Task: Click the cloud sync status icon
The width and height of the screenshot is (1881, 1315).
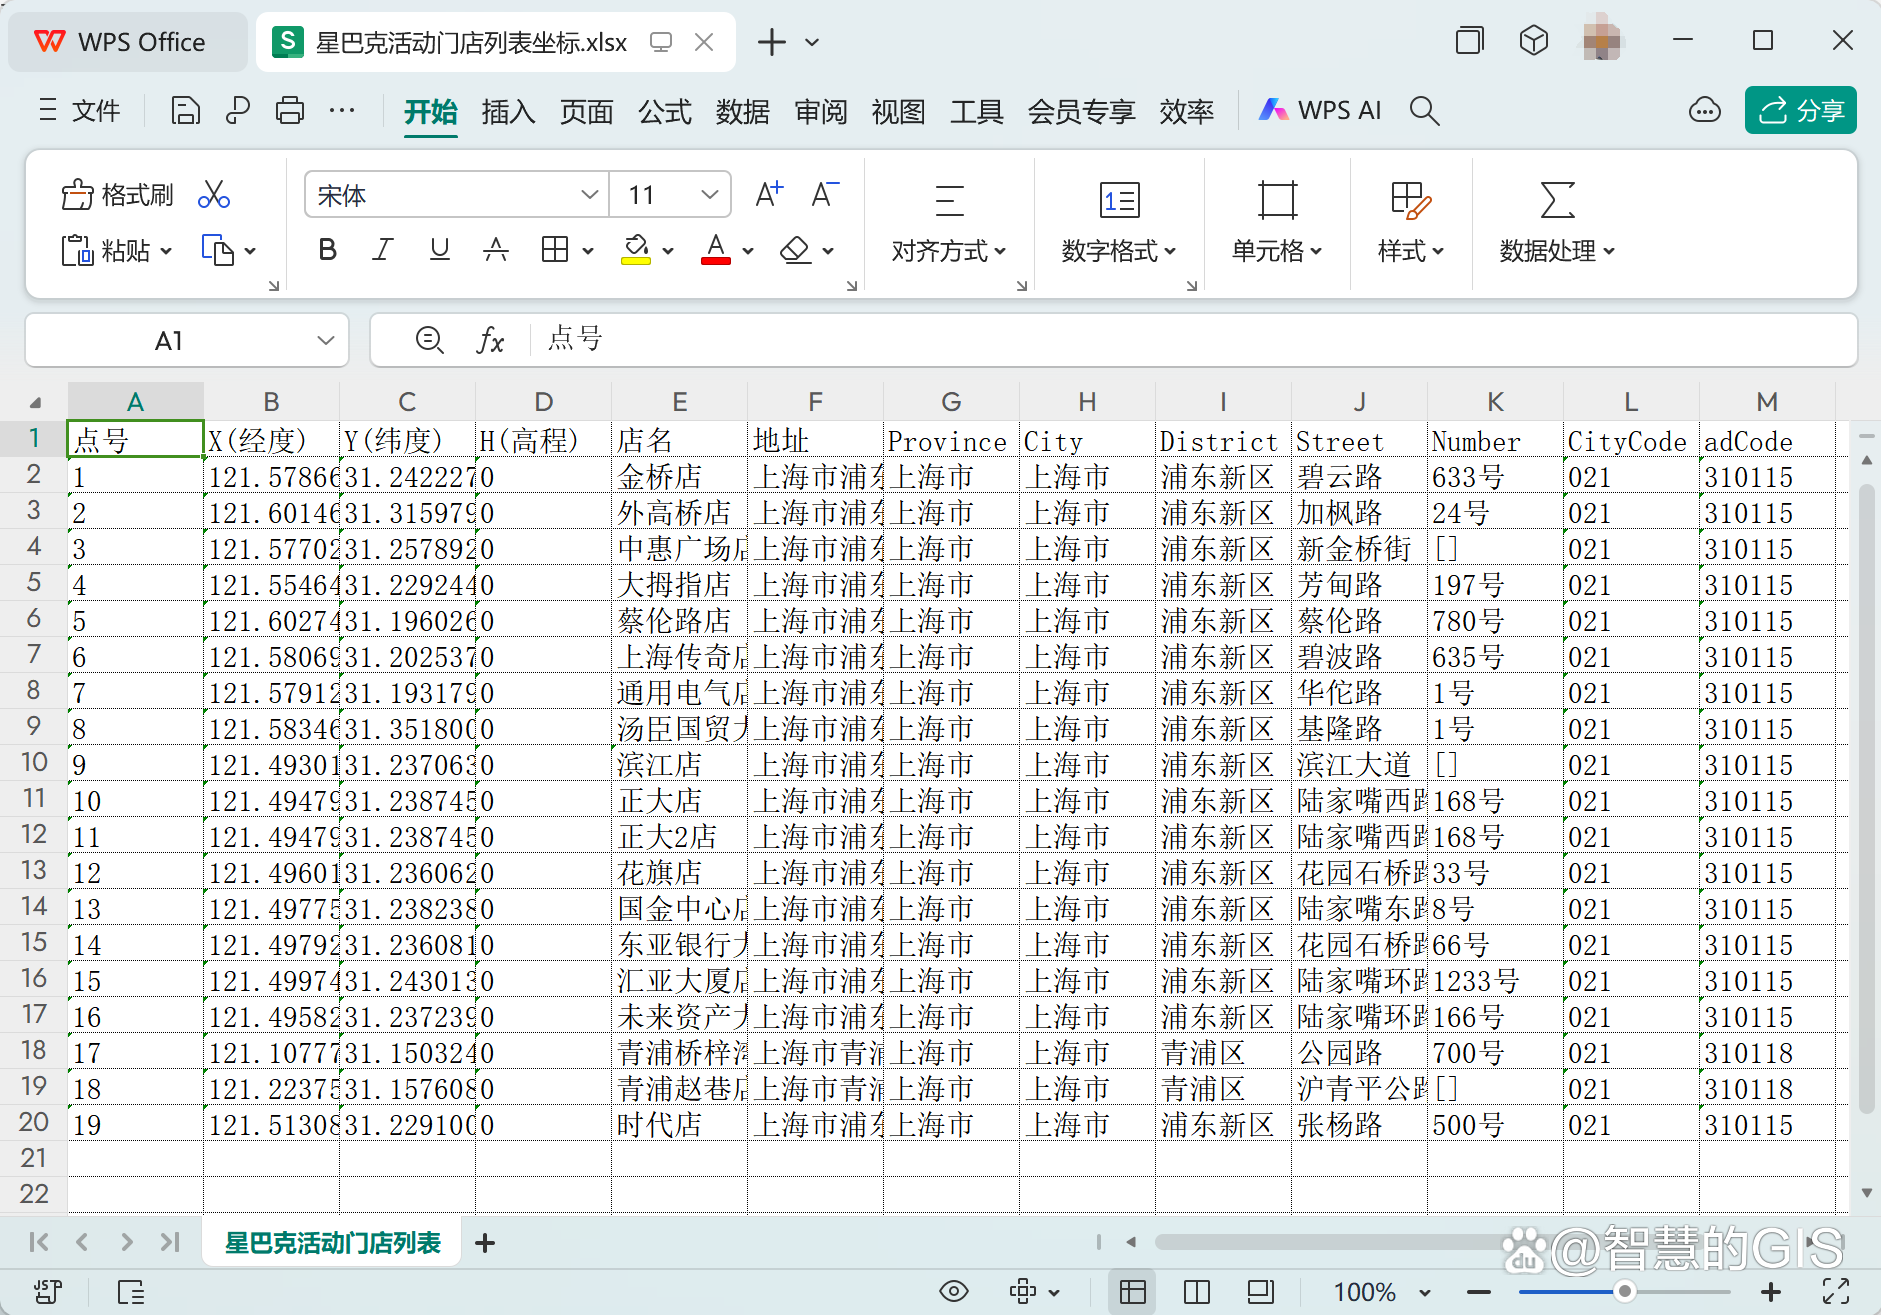Action: pyautogui.click(x=1705, y=110)
